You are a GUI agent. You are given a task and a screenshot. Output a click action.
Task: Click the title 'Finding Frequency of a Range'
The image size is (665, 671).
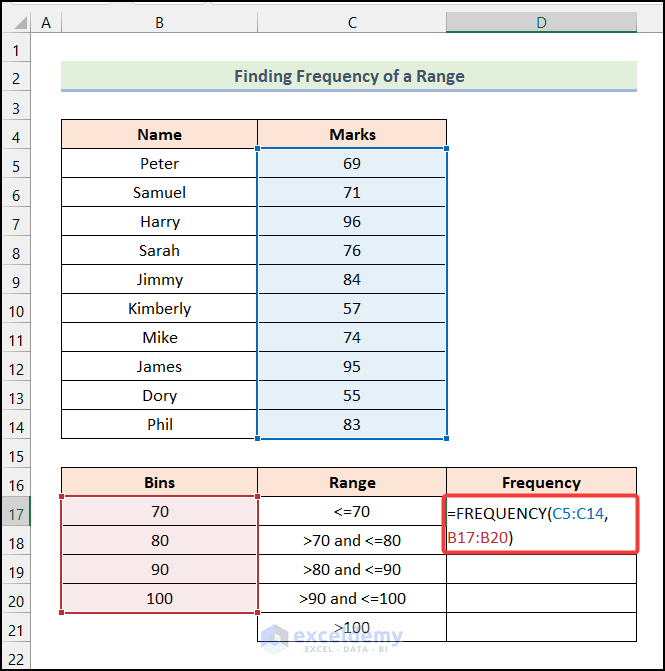[349, 76]
